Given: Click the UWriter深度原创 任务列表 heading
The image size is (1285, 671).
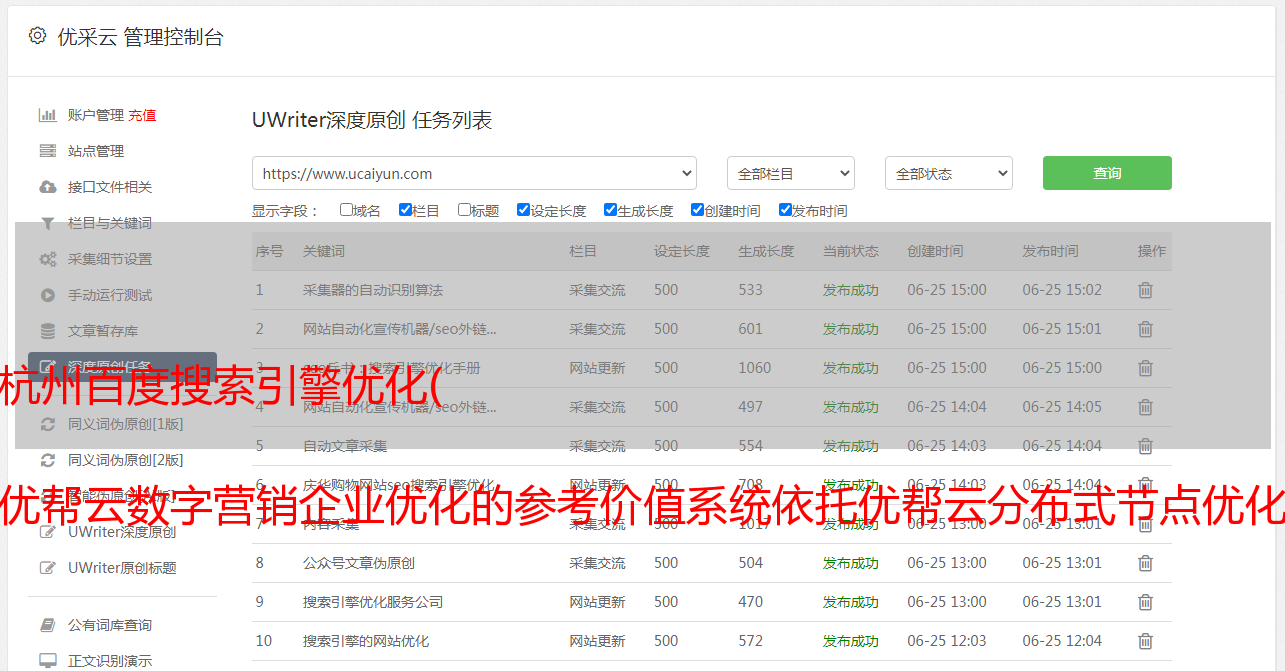Looking at the screenshot, I should pos(372,120).
